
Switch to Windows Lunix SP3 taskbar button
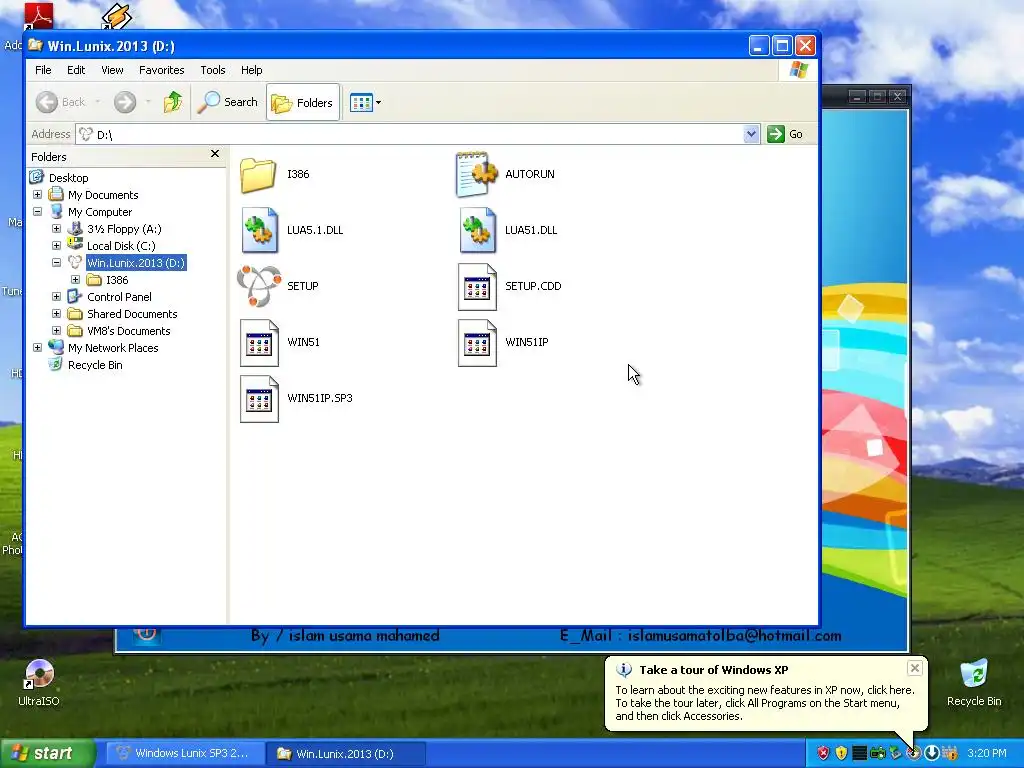[185, 754]
